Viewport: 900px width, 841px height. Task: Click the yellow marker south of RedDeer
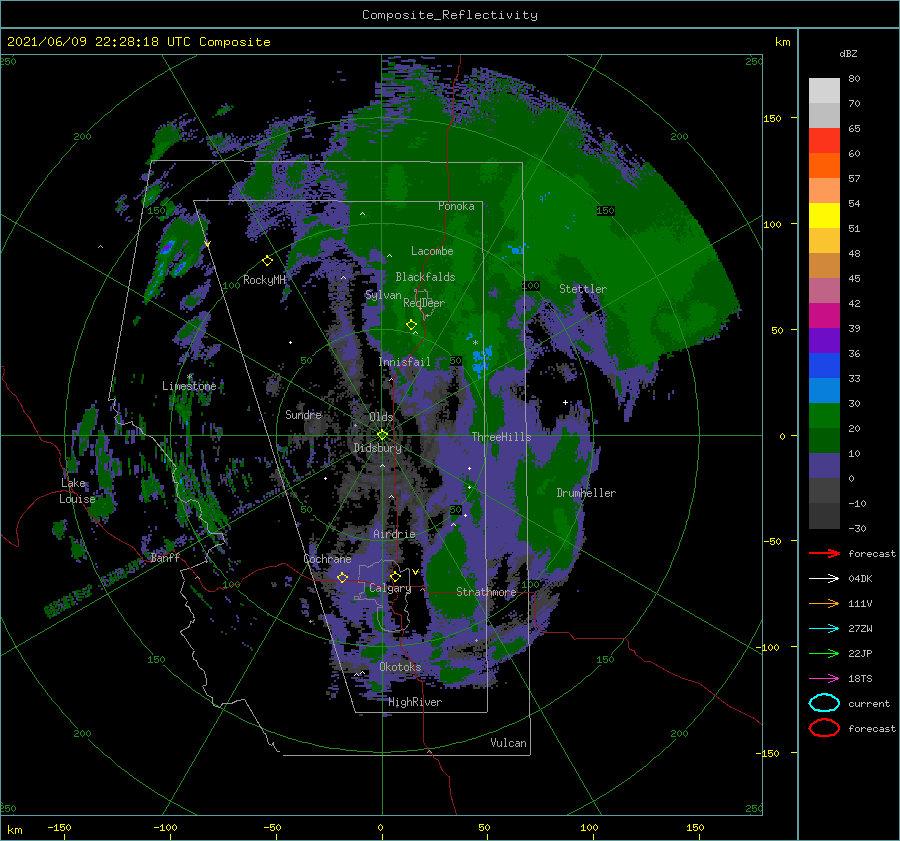pos(412,325)
